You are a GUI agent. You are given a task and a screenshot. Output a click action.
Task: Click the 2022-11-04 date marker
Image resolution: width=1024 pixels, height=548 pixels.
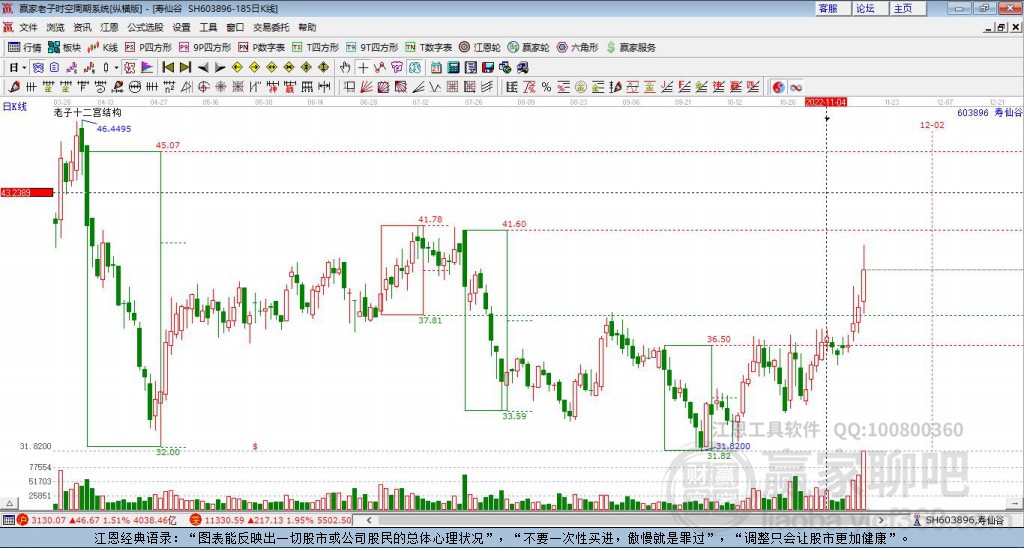coord(826,103)
